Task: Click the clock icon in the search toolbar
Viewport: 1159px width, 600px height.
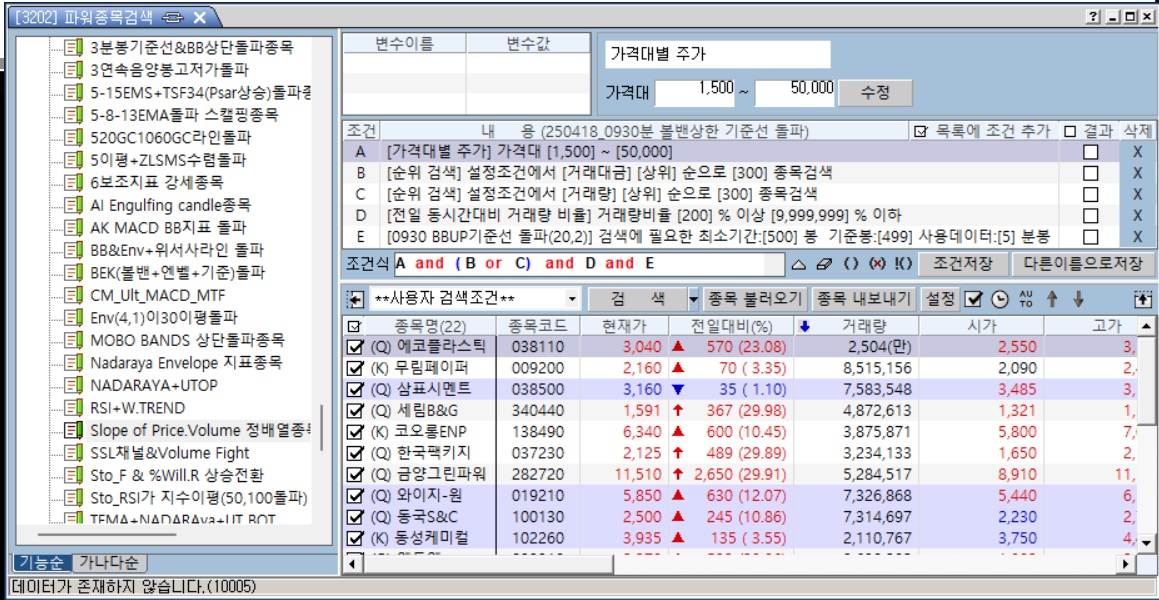Action: pos(999,299)
